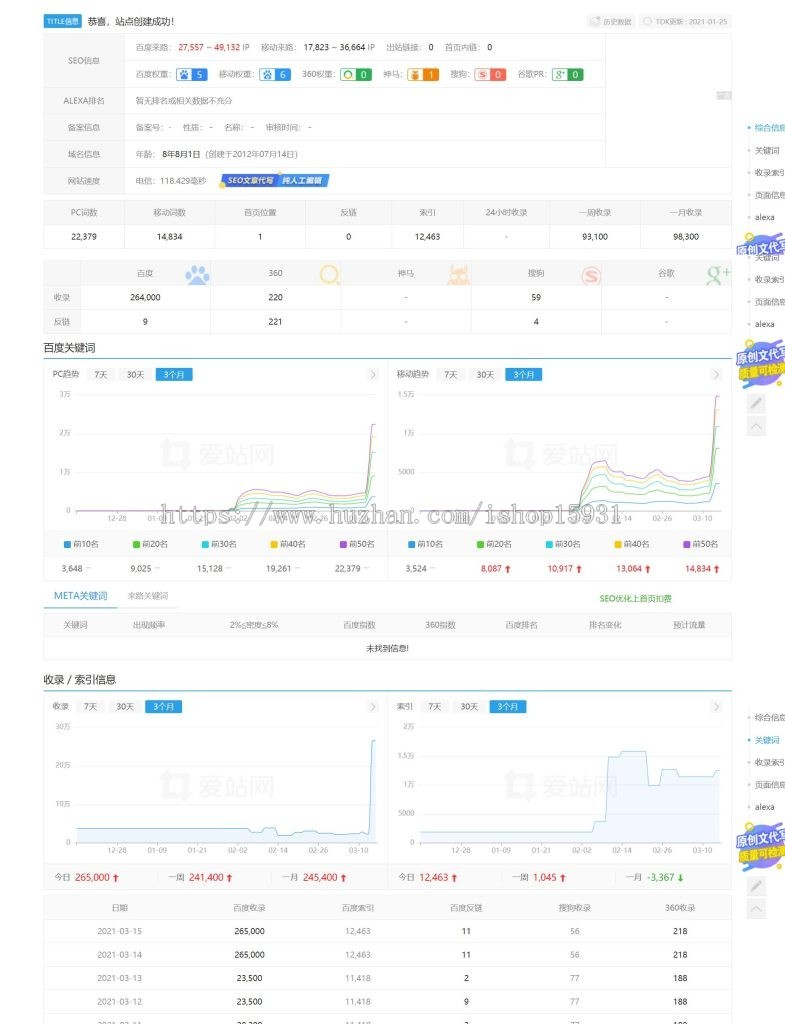
Task: Follow the SEO优化上首页扣费 link
Action: (x=635, y=598)
